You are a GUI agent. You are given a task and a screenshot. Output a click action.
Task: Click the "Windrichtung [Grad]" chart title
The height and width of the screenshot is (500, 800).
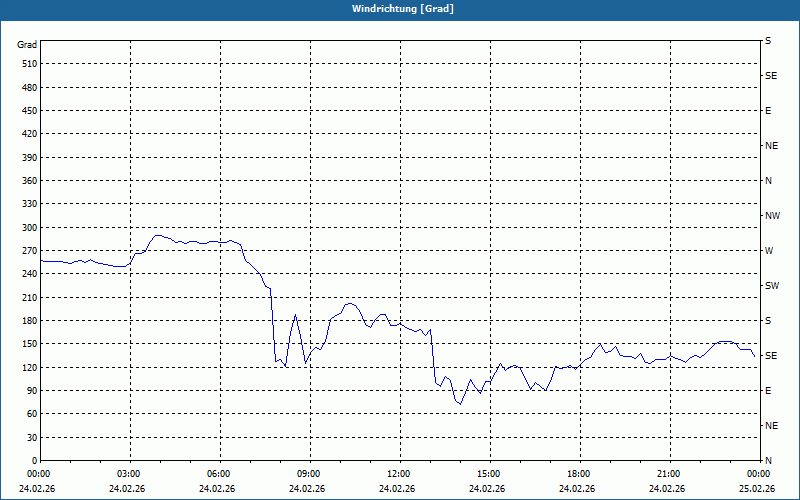click(x=400, y=9)
